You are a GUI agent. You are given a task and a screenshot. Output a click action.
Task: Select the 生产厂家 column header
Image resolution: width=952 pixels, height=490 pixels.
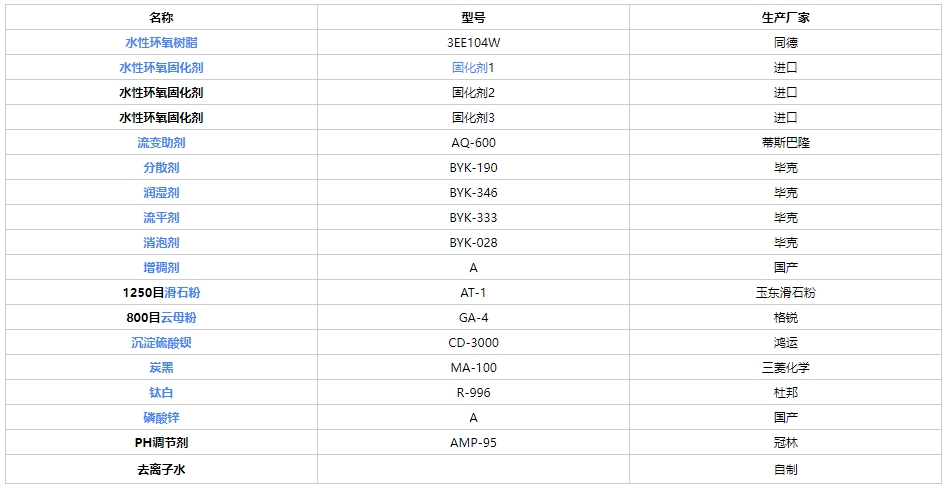point(786,18)
